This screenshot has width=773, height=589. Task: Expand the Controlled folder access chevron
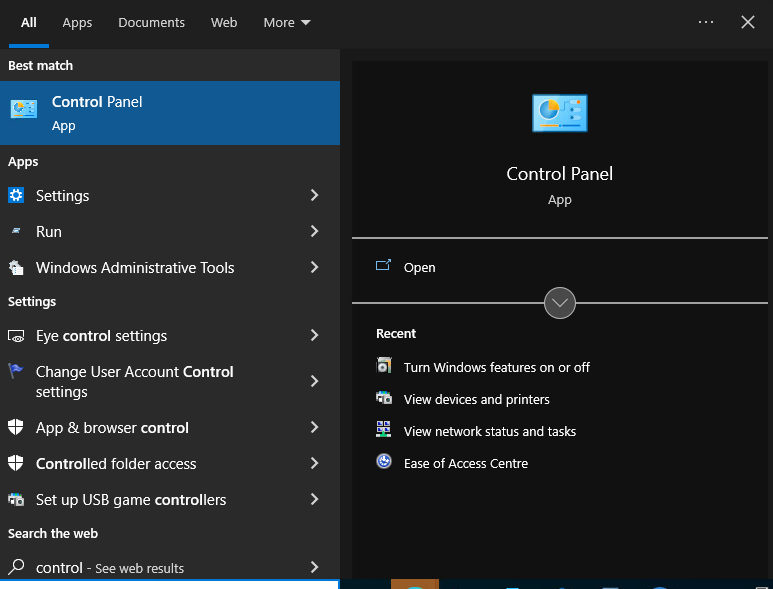[x=314, y=464]
